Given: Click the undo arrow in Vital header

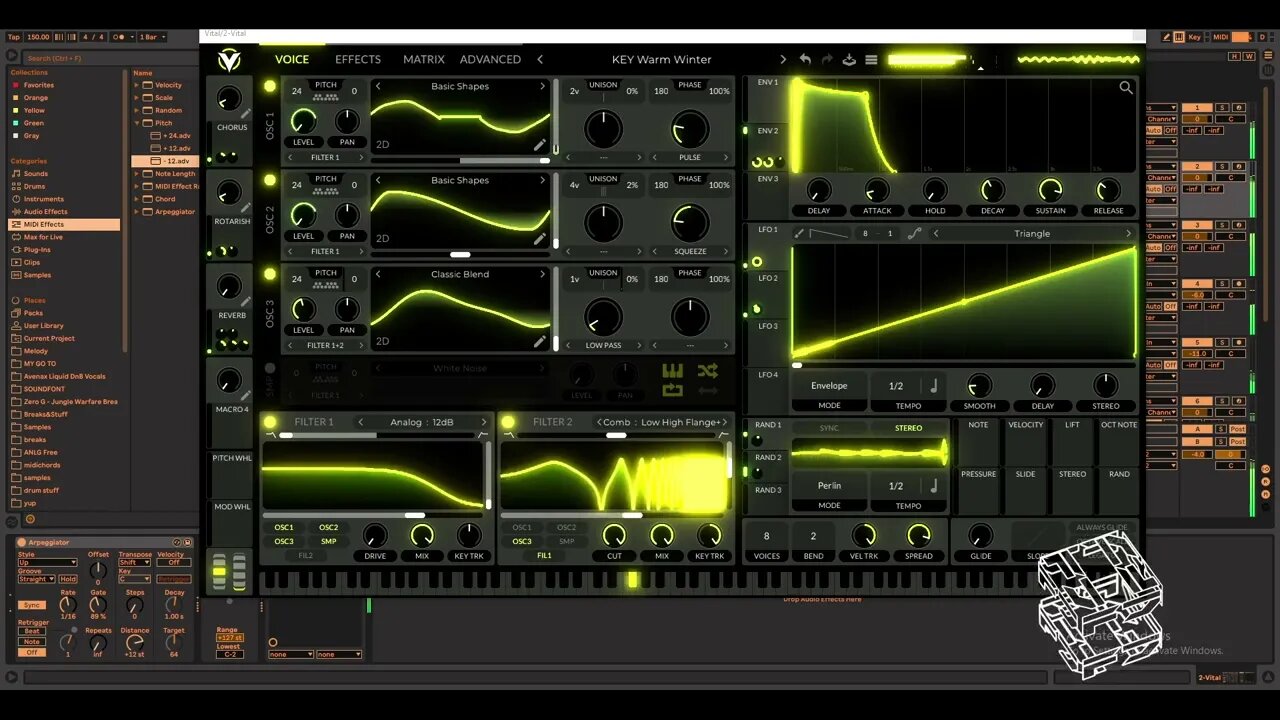Looking at the screenshot, I should coord(805,60).
